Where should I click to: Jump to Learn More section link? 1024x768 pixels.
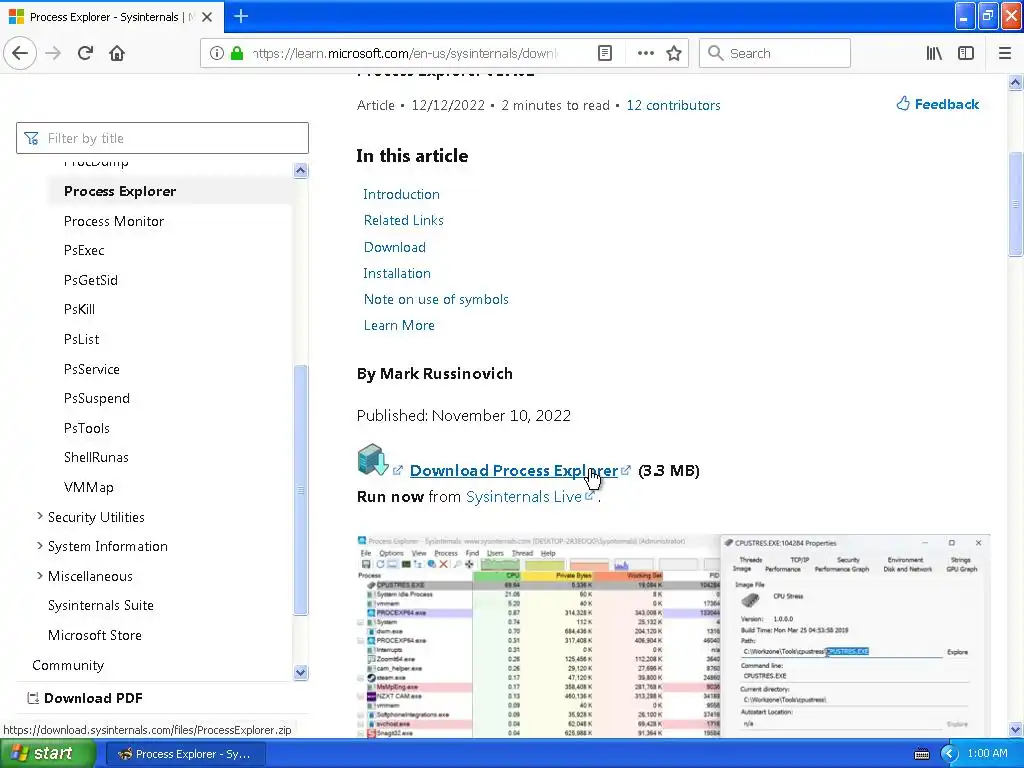pos(399,326)
